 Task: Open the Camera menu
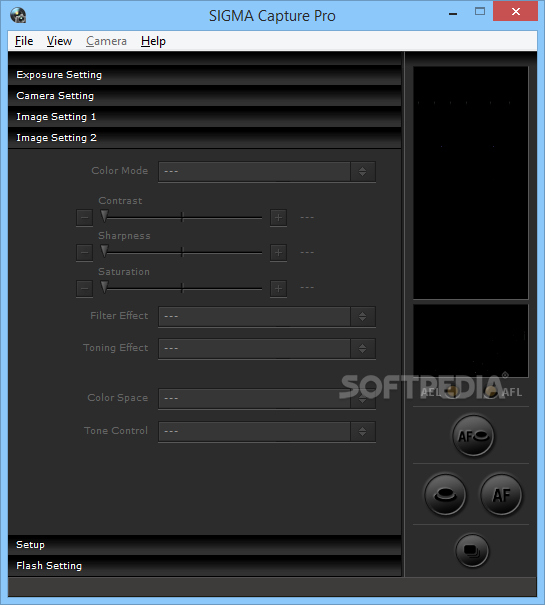pos(106,41)
